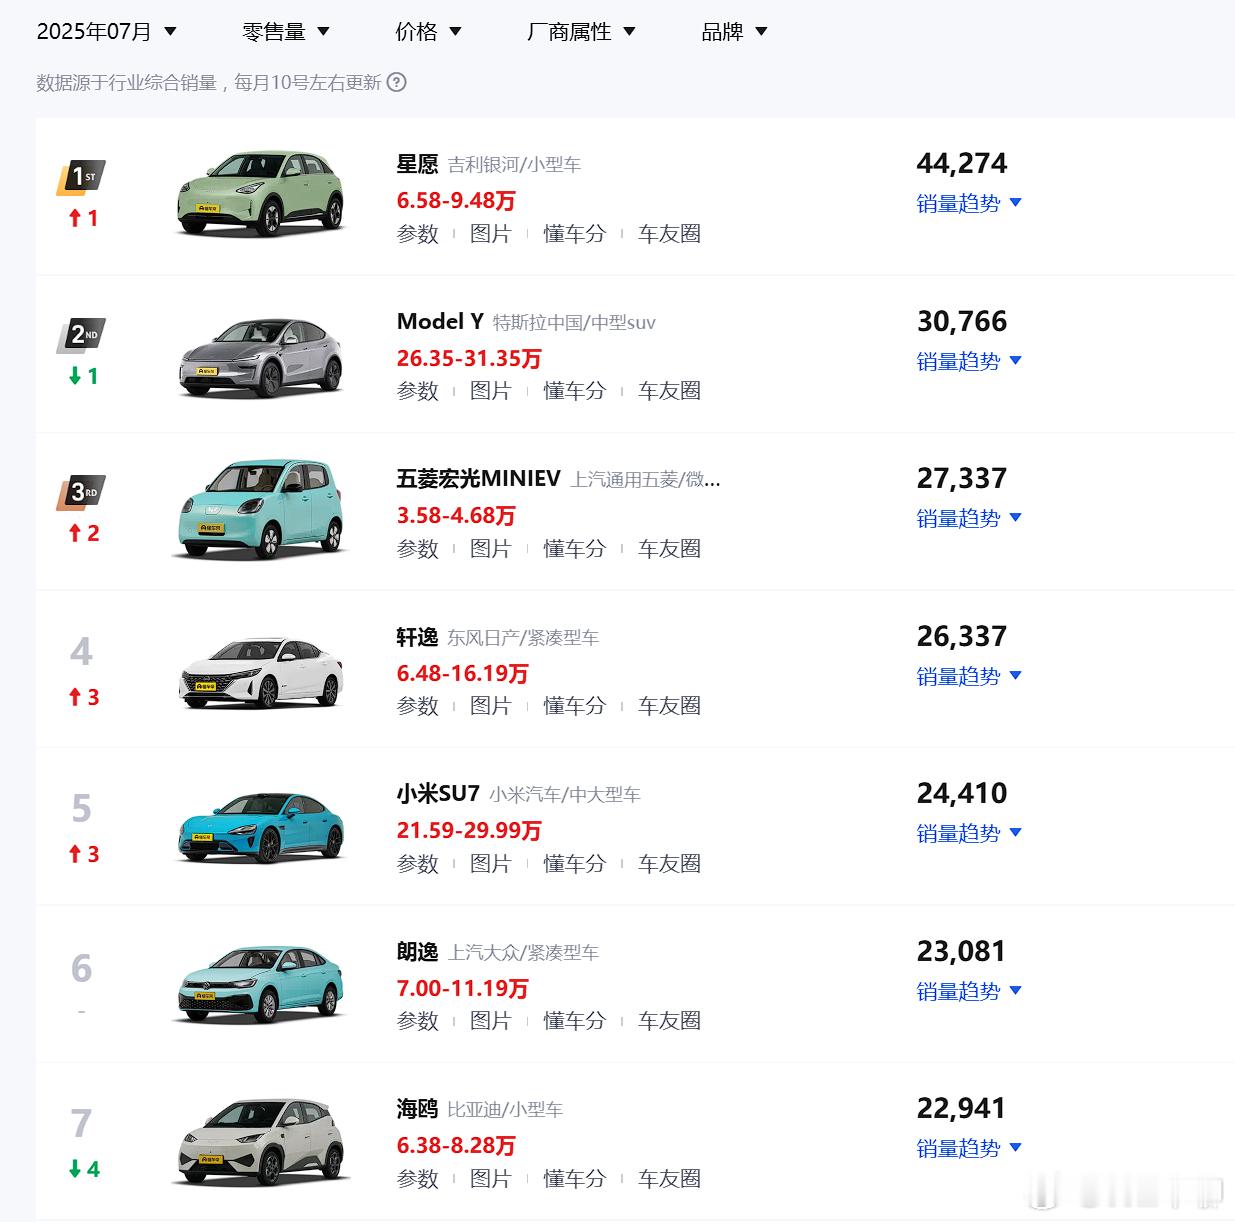Viewport: 1235px width, 1222px height.
Task: Click the price 21.59-29.99万
Action: click(469, 830)
